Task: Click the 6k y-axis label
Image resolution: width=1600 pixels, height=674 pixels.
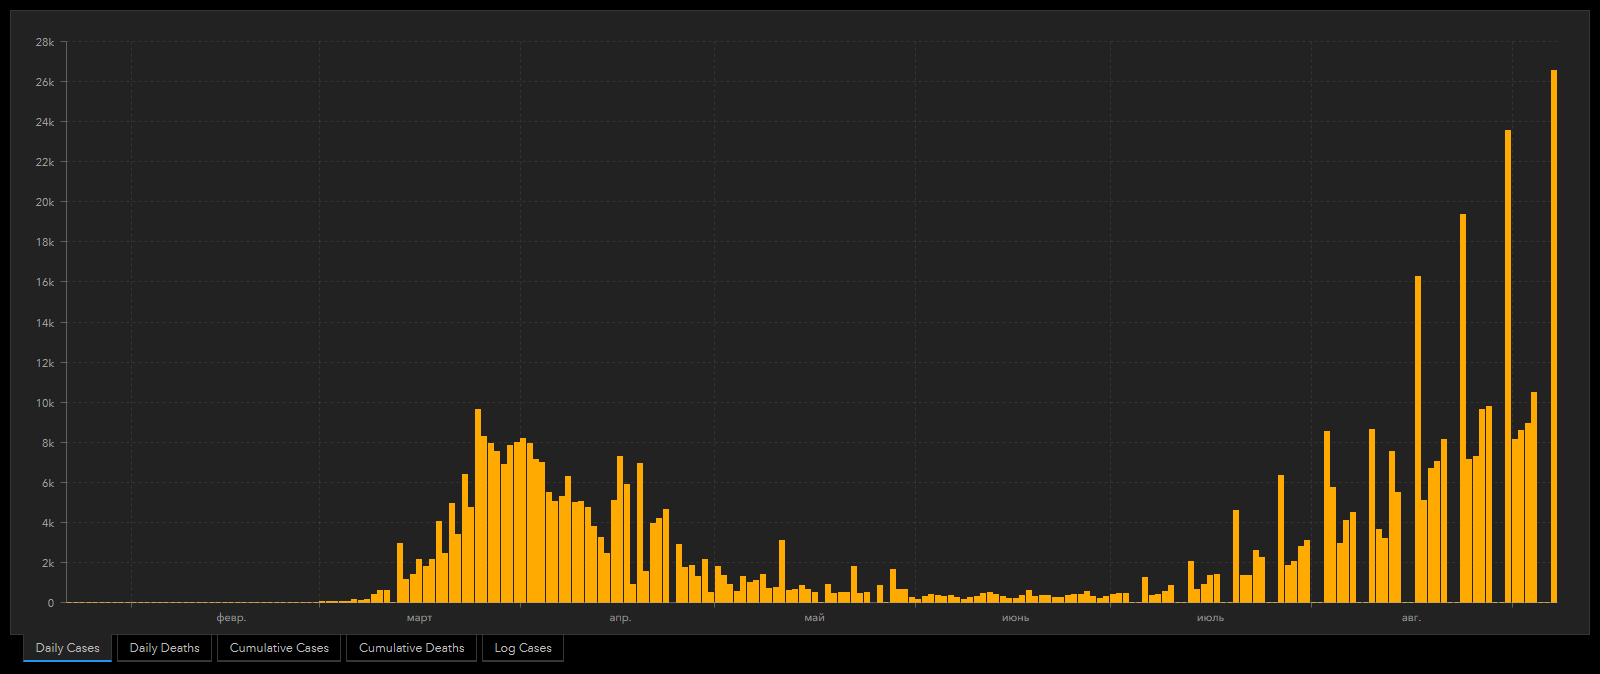Action: [x=48, y=483]
